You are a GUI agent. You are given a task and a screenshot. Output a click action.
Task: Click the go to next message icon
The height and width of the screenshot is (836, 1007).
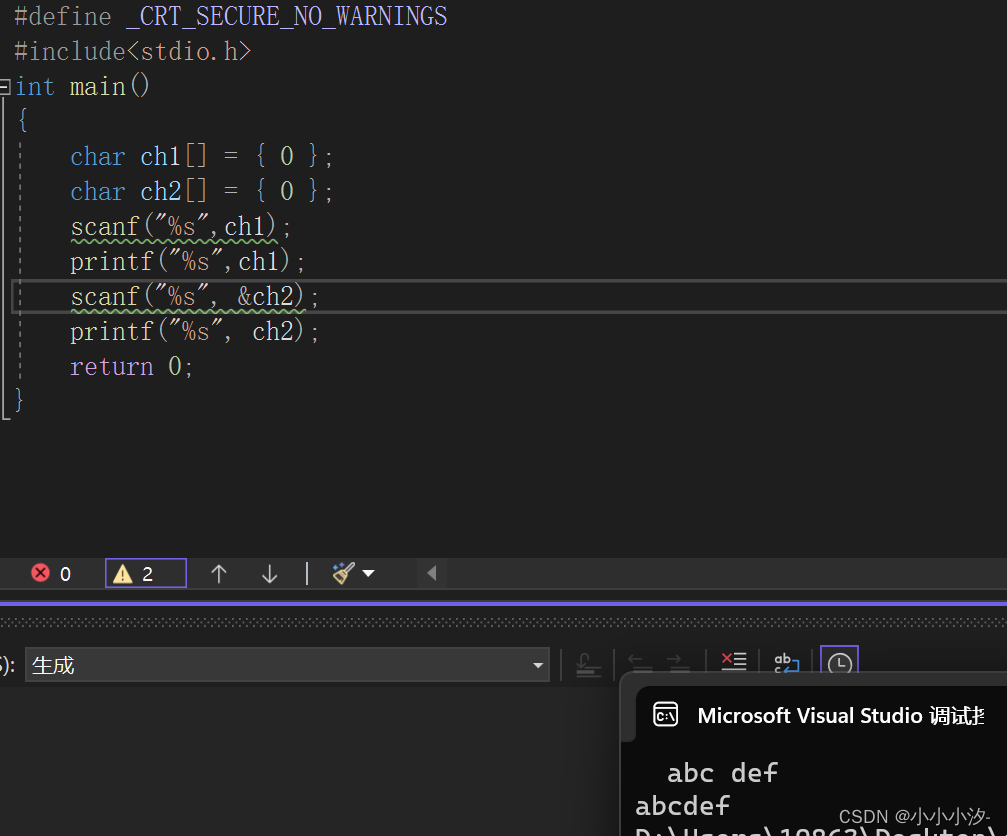pyautogui.click(x=678, y=663)
